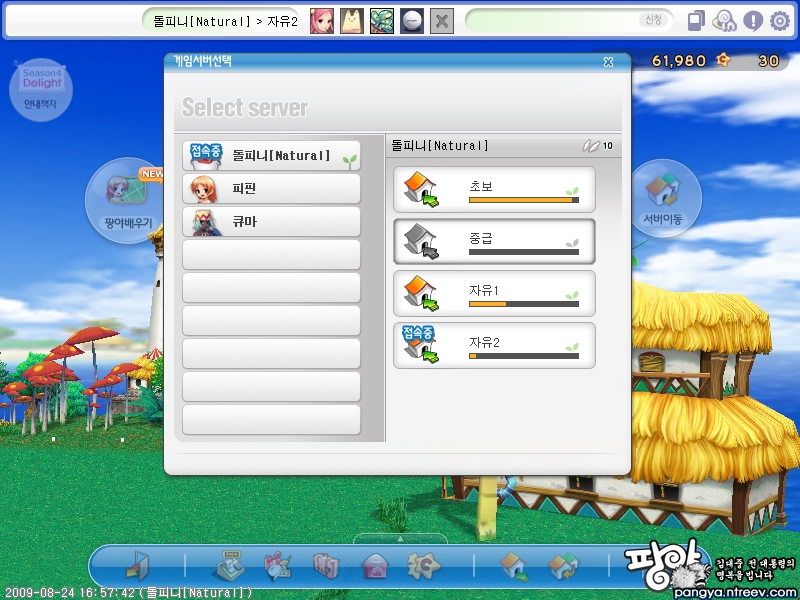The image size is (800, 600).
Task: Click the 자유1 channel occupancy bar
Action: tap(524, 304)
